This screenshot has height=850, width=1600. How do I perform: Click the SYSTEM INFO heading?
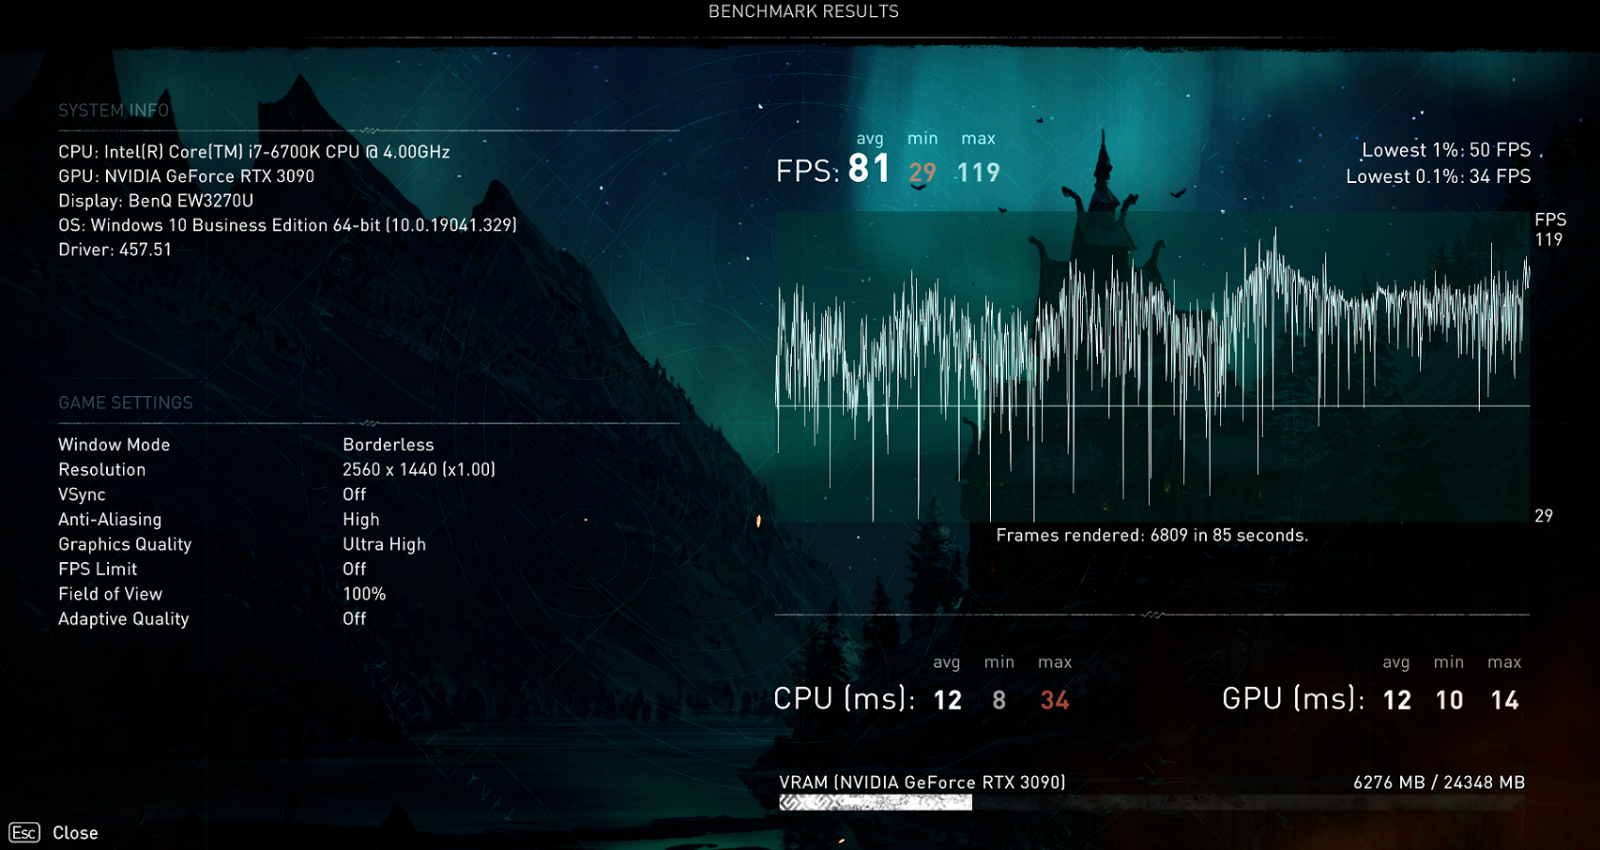pos(113,110)
